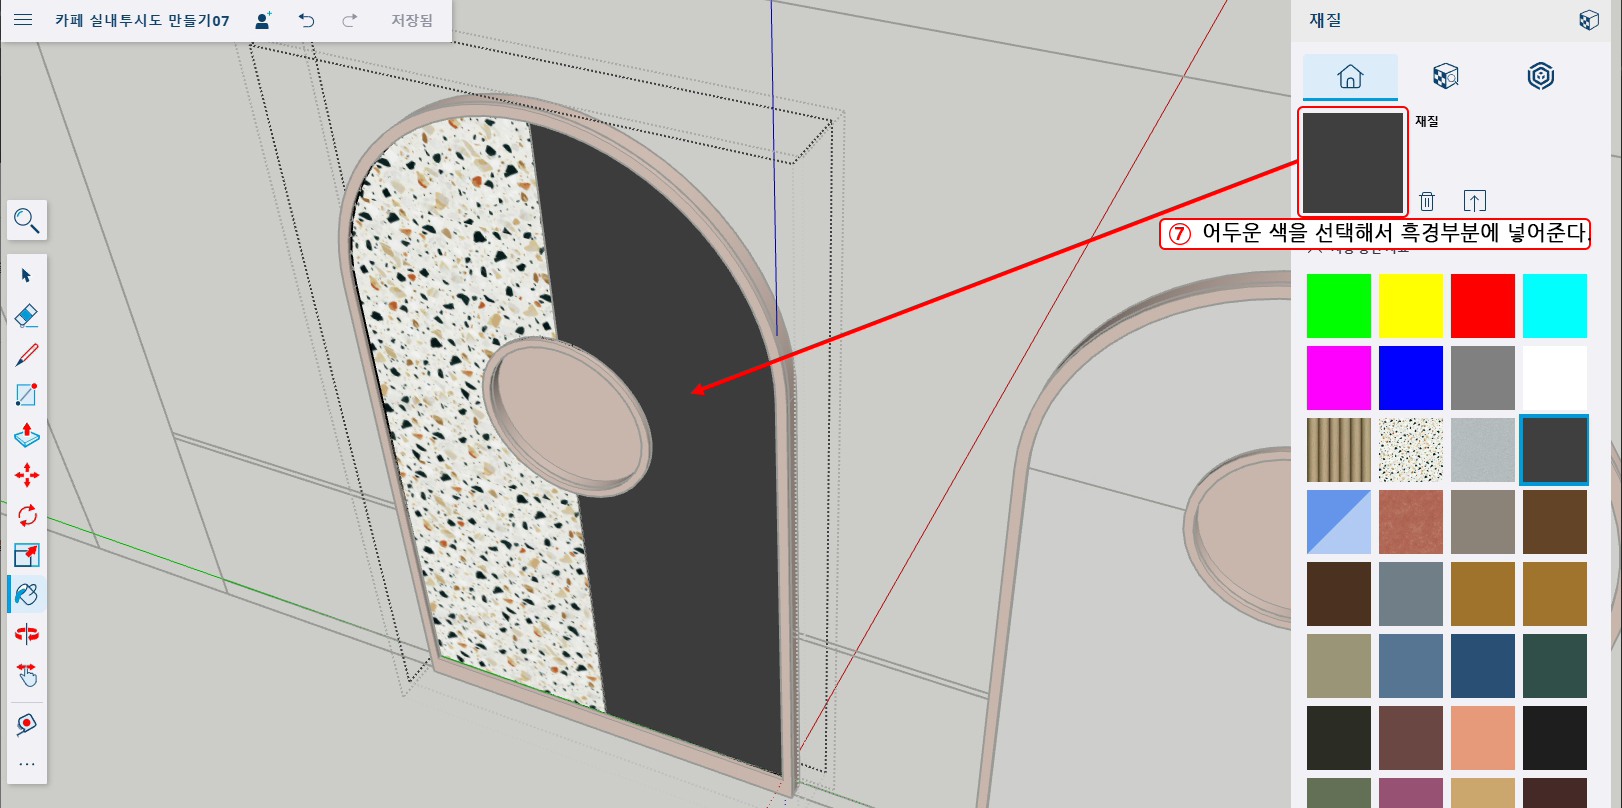Image resolution: width=1622 pixels, height=808 pixels.
Task: Select the Line pencil tool
Action: (x=27, y=355)
